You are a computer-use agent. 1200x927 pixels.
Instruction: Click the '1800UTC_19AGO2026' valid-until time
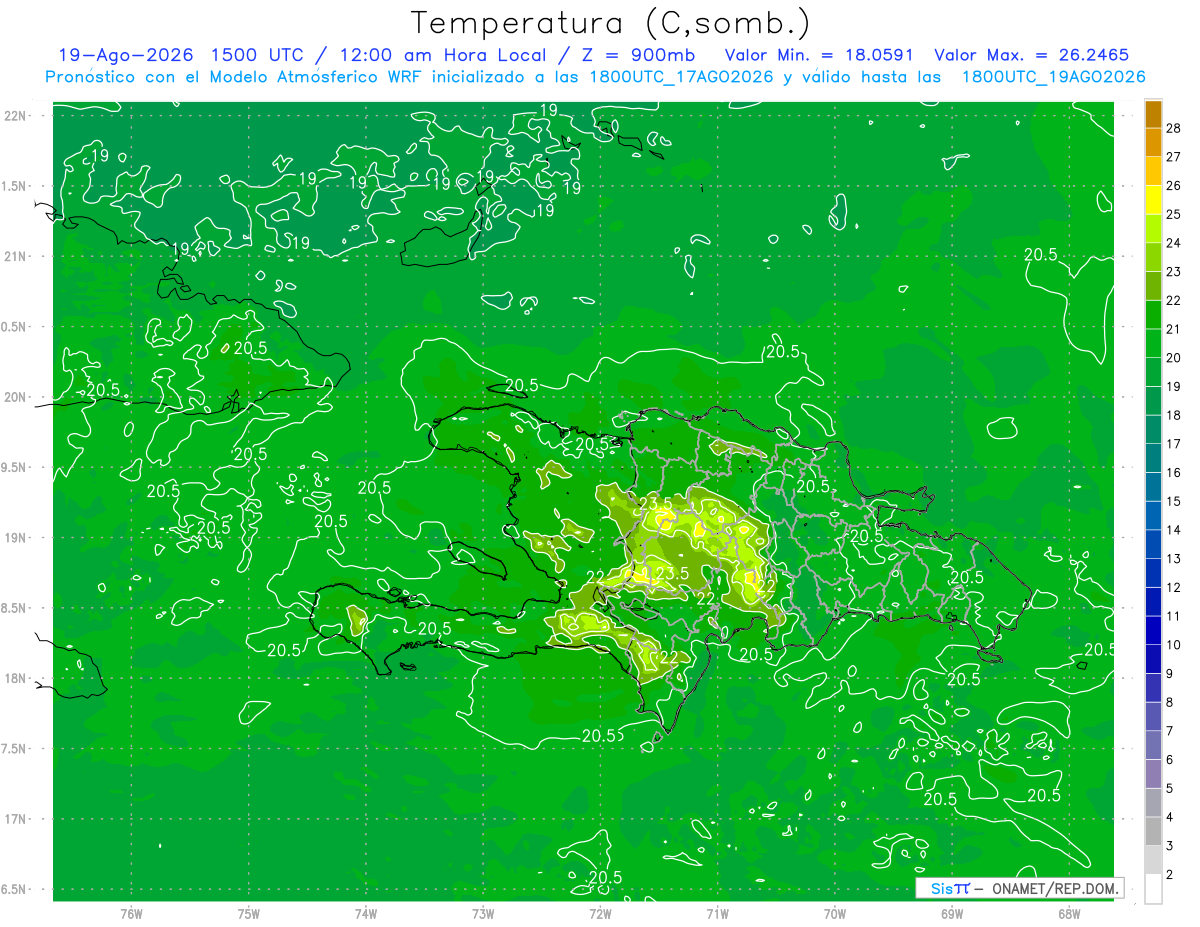1053,77
